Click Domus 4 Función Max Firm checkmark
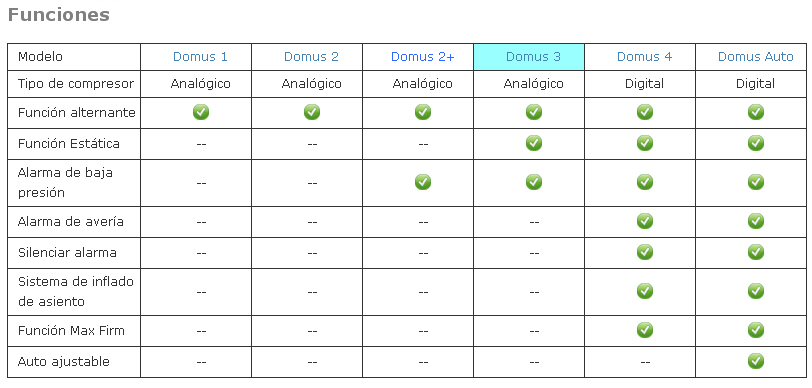The height and width of the screenshot is (388, 812). click(x=645, y=330)
